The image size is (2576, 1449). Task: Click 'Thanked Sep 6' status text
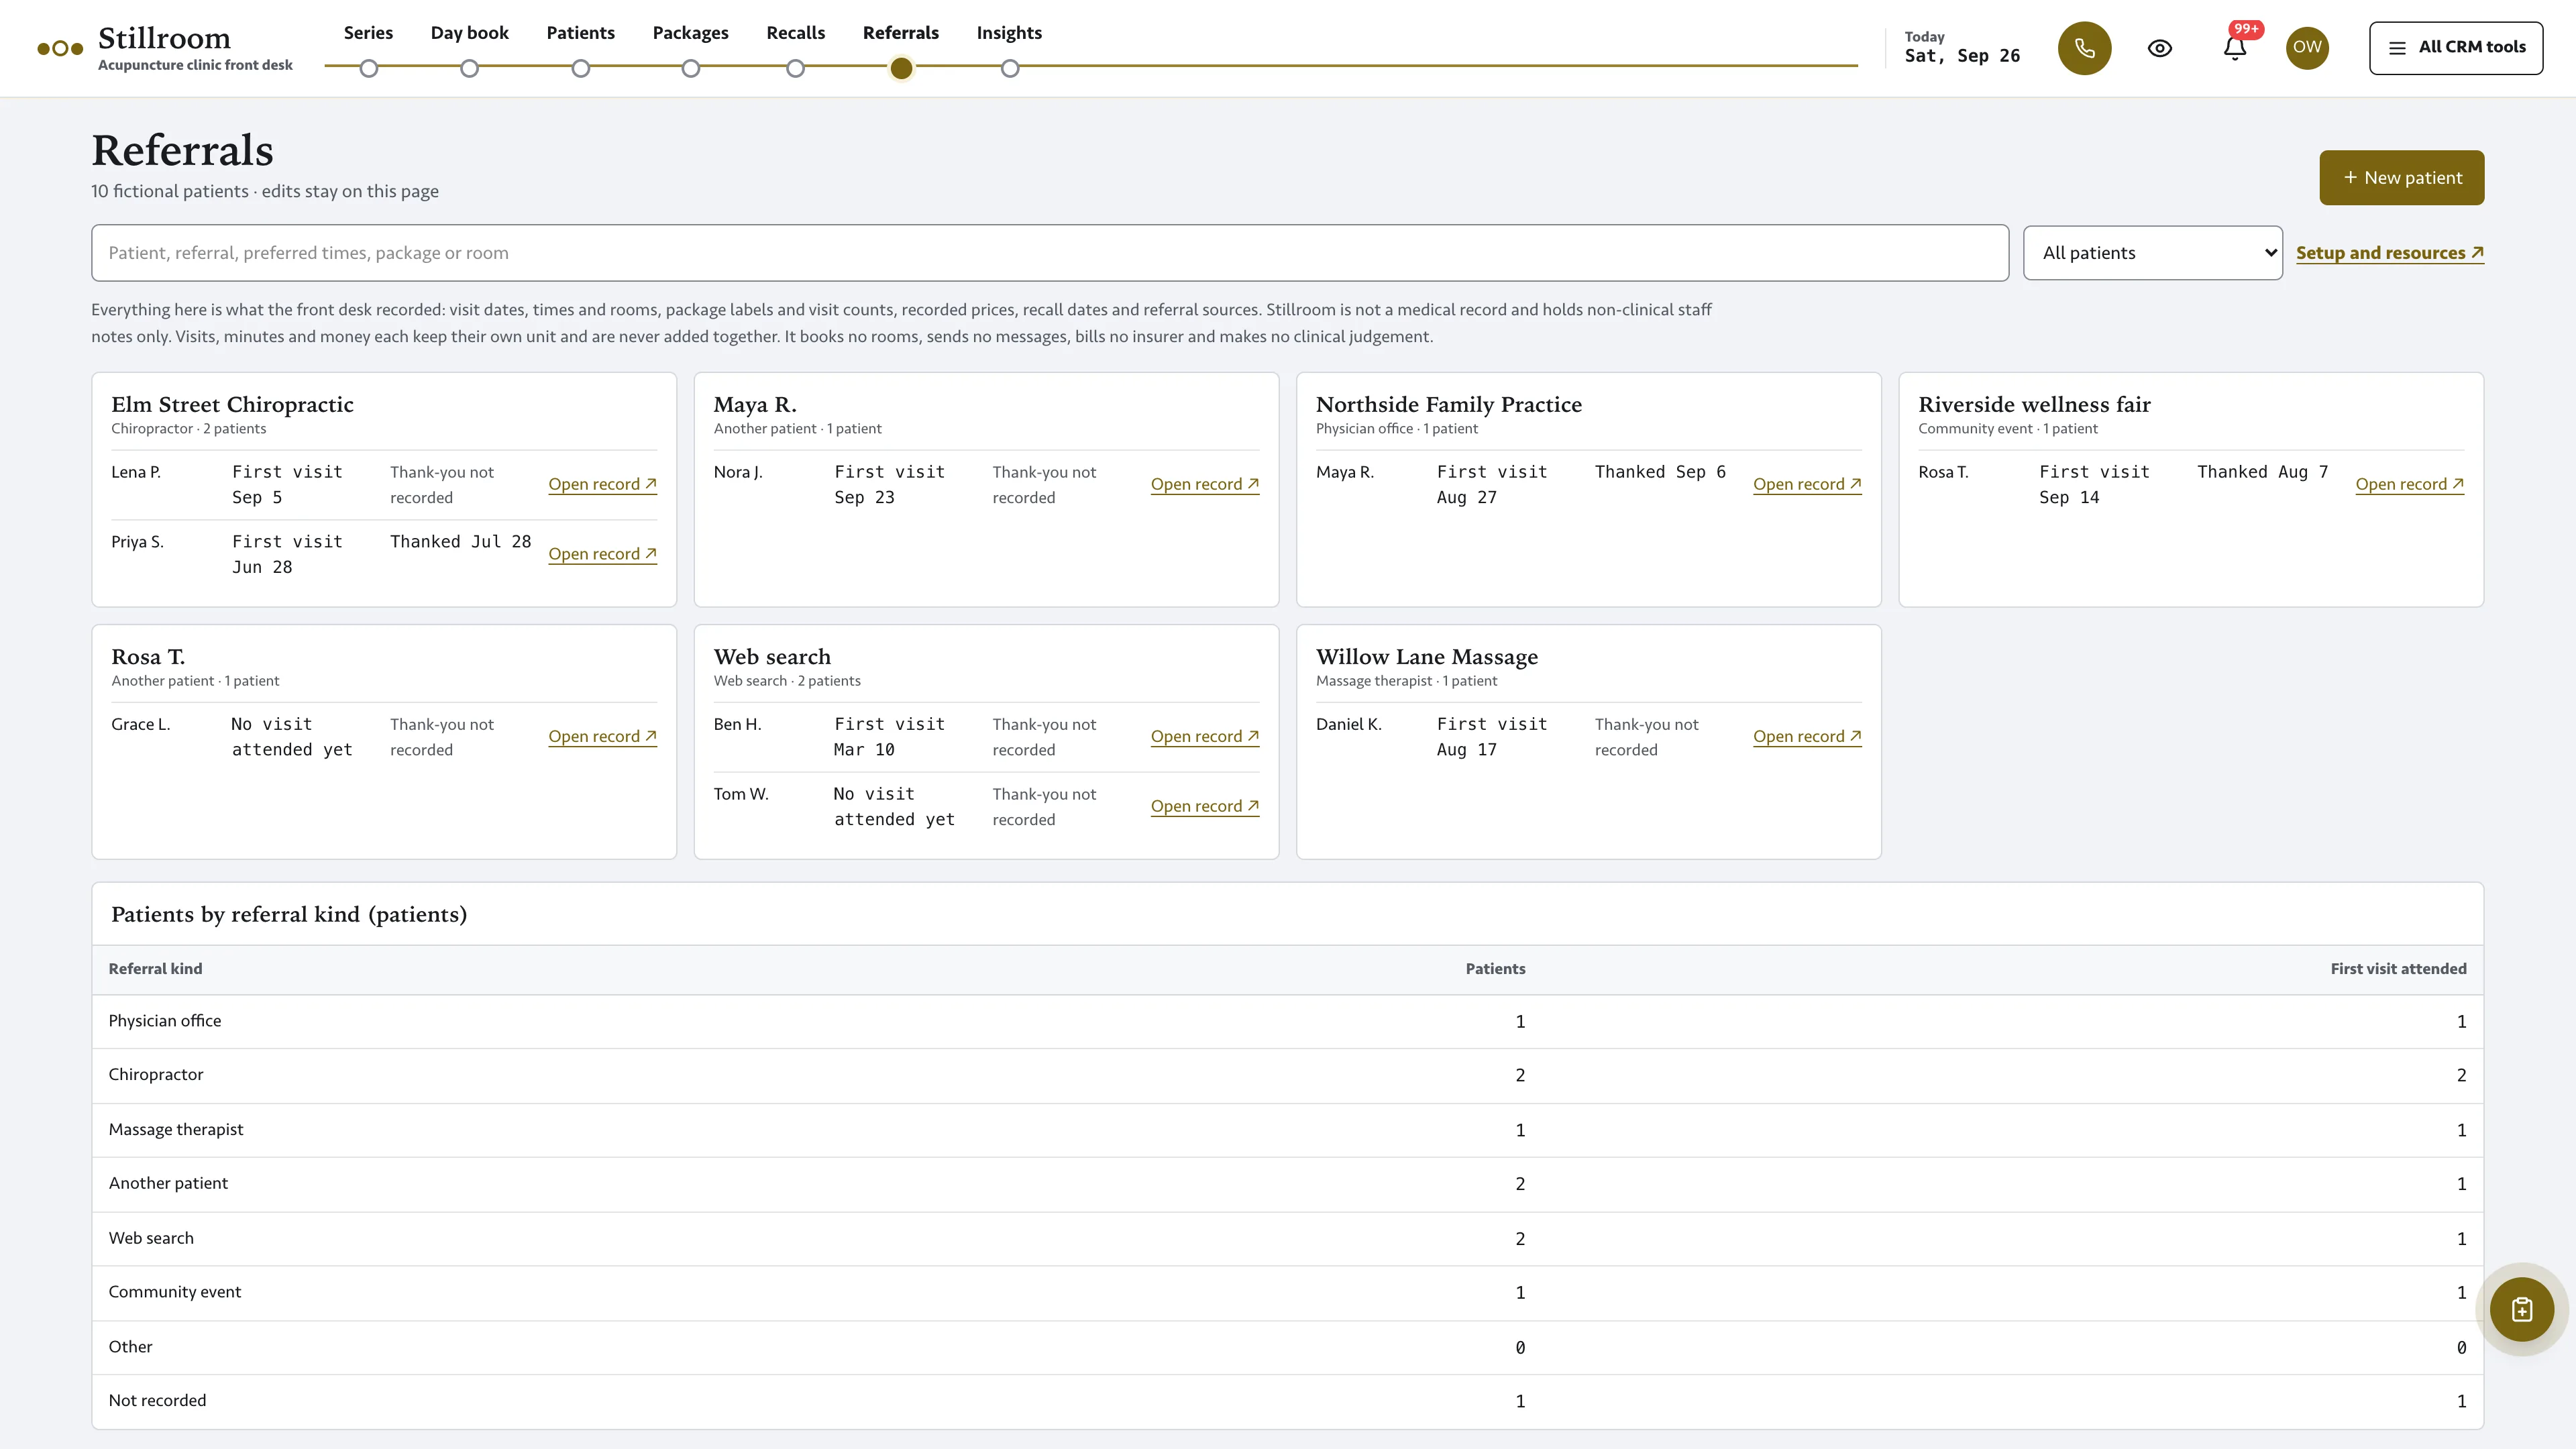pos(1660,471)
